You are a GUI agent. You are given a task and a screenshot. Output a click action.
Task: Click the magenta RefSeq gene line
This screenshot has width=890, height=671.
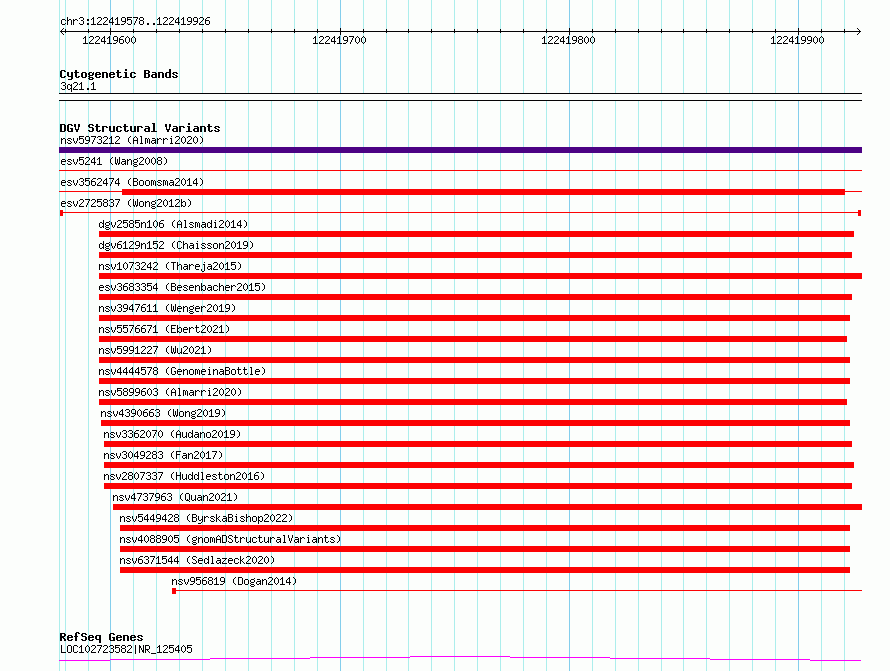tap(460, 659)
